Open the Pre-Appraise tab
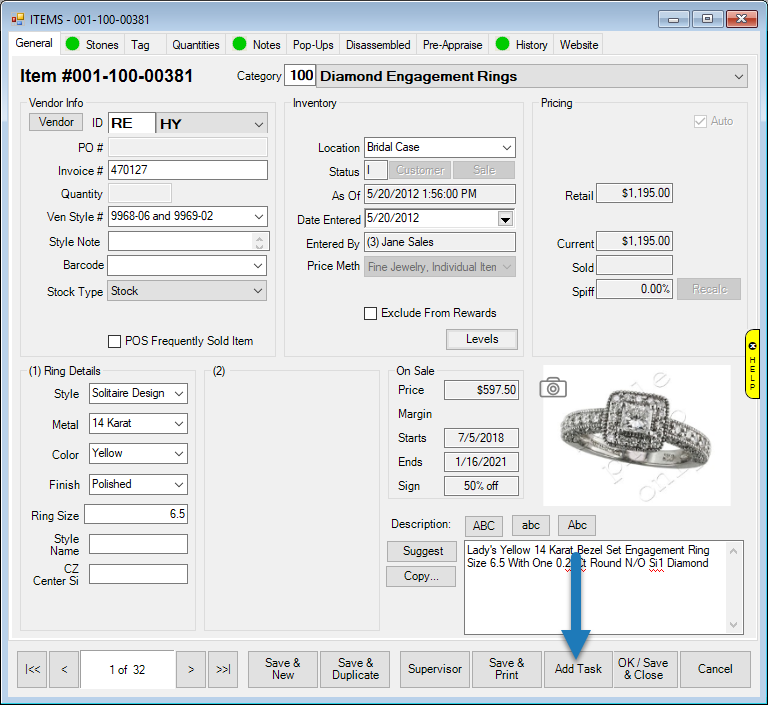The image size is (768, 705). coord(452,45)
